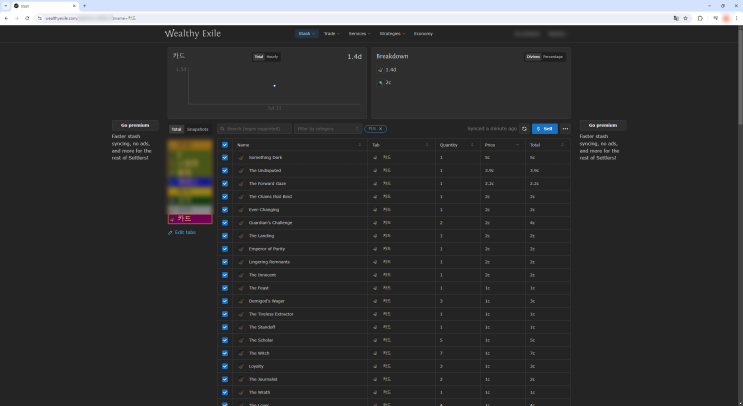This screenshot has width=743, height=406.
Task: Toggle the select-all checkbox in table header
Action: click(225, 145)
